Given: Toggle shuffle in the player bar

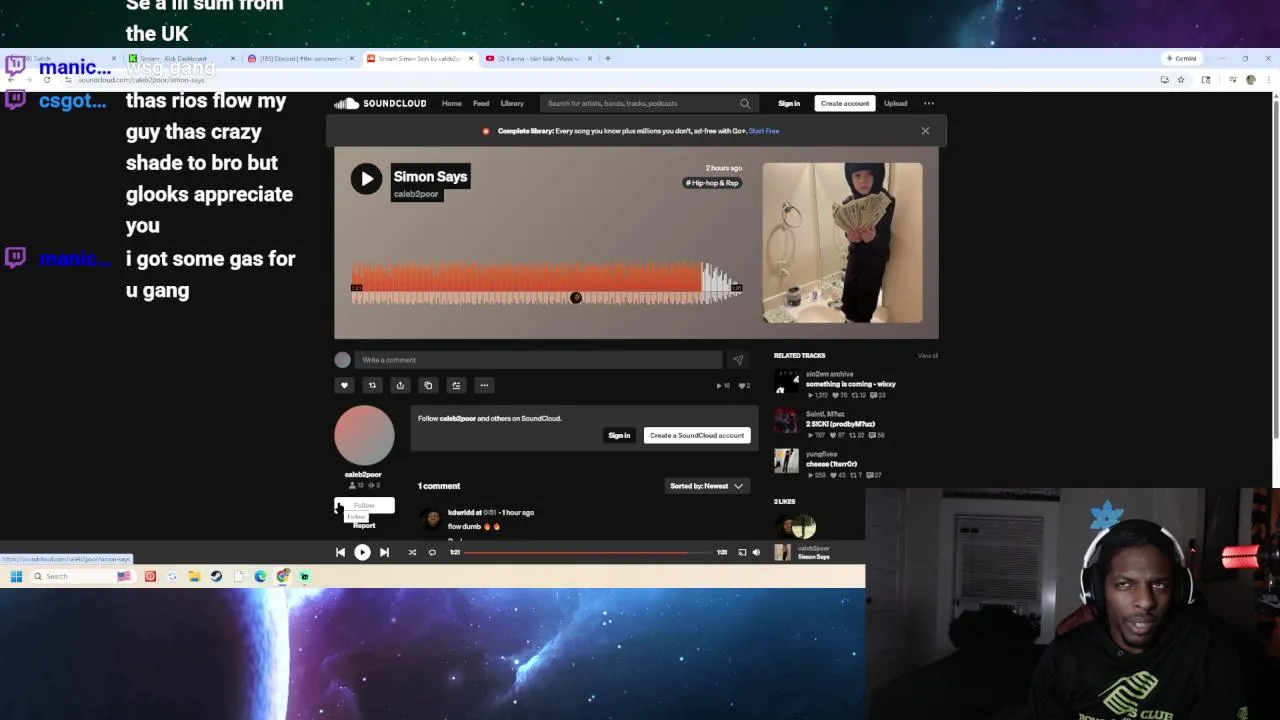Looking at the screenshot, I should (x=412, y=552).
